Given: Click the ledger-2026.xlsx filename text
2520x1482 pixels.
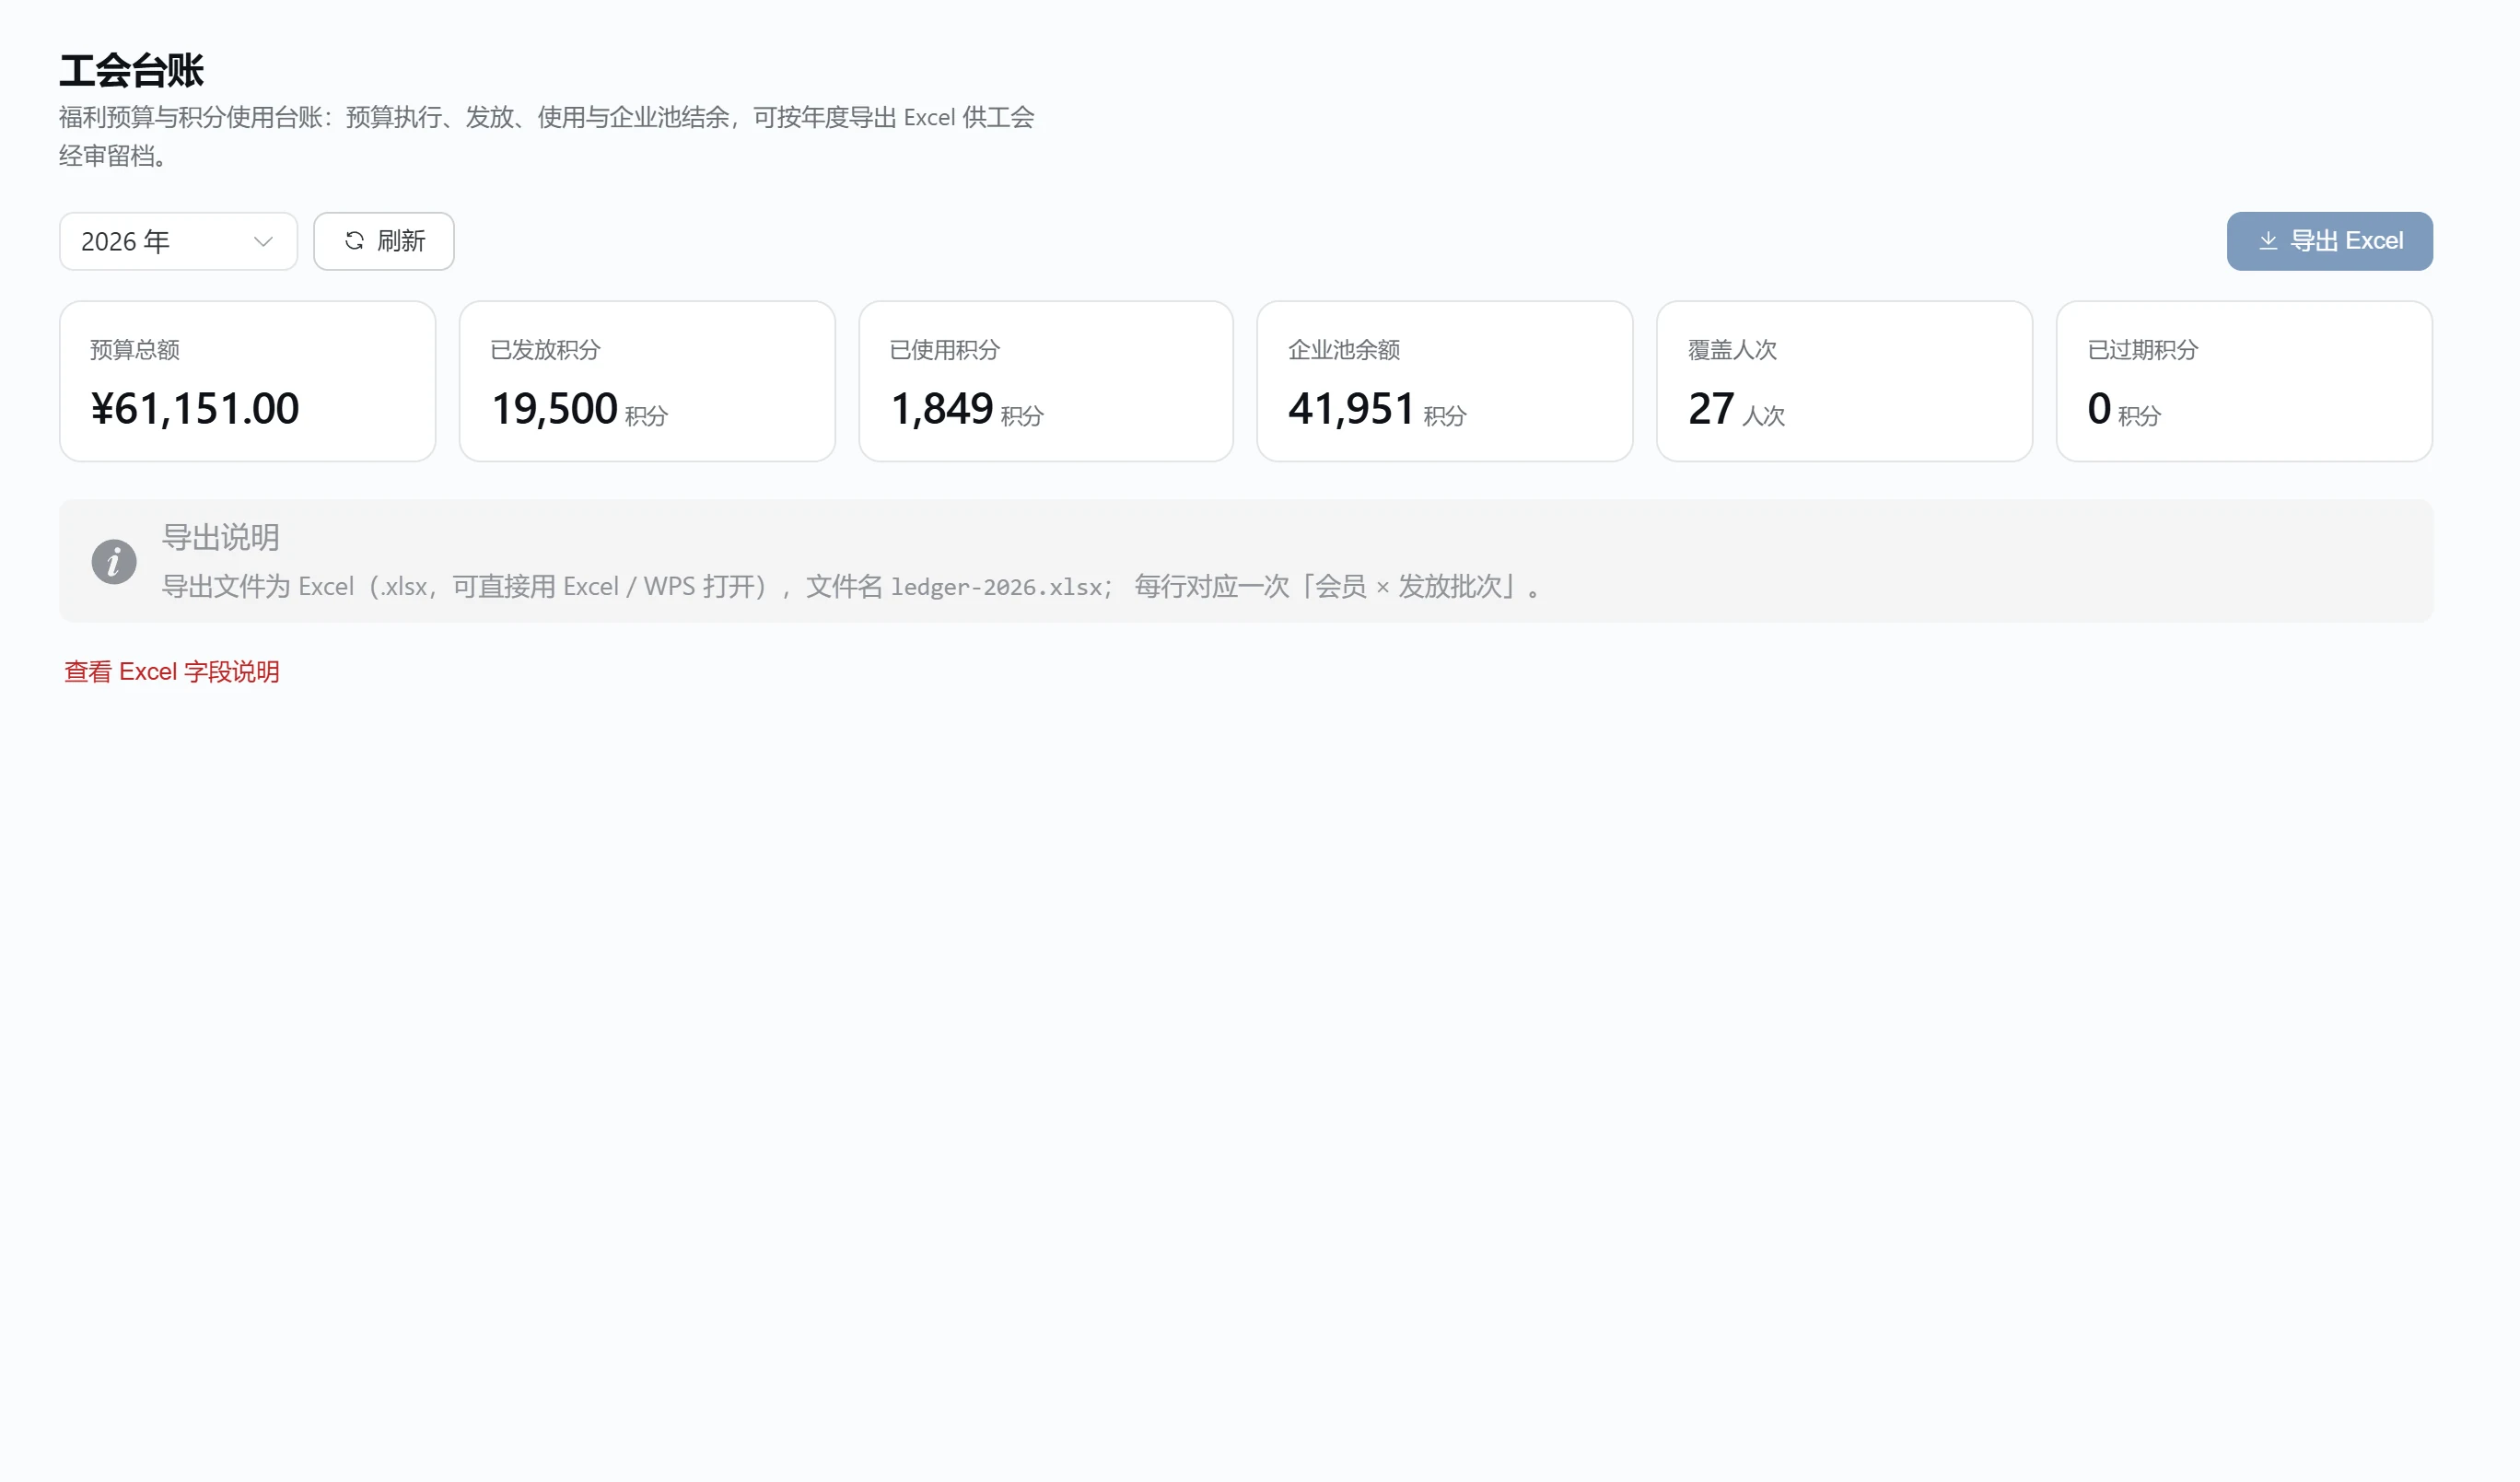Looking at the screenshot, I should coord(996,587).
